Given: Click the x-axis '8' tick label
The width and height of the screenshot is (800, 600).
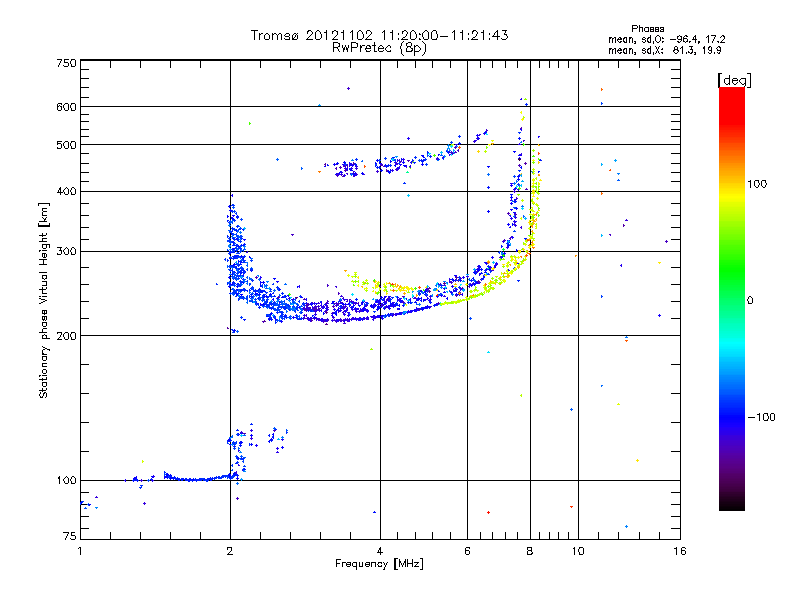Looking at the screenshot, I should [x=530, y=551].
